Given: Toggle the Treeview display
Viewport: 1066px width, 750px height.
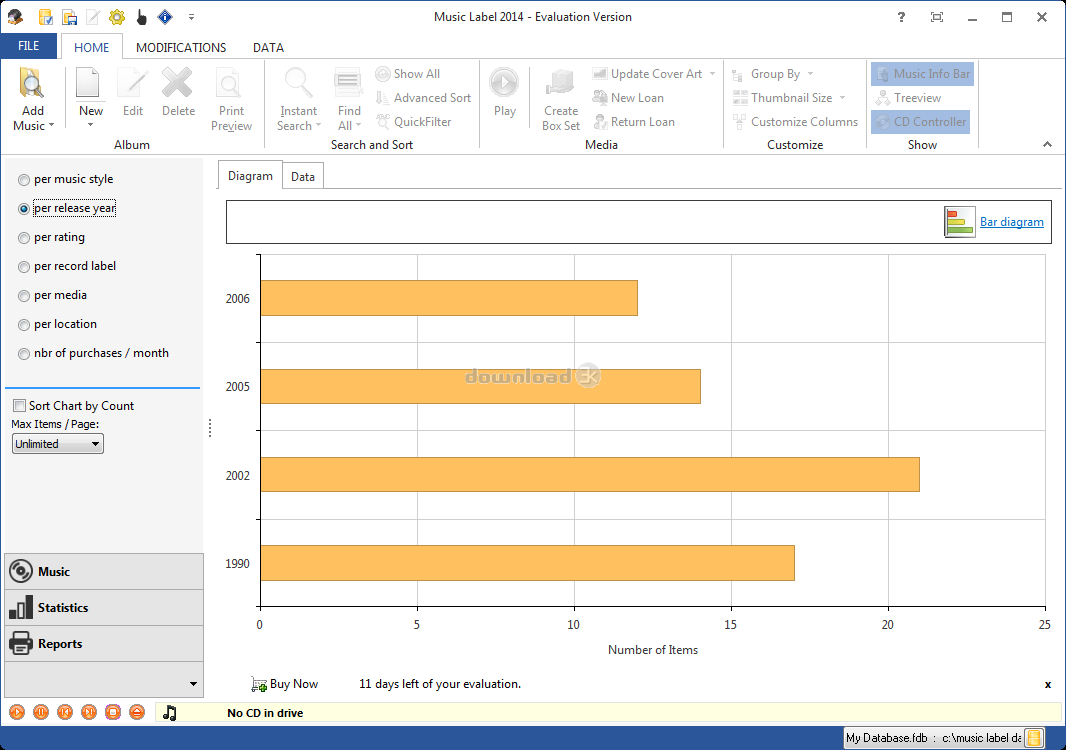Looking at the screenshot, I should click(x=909, y=98).
